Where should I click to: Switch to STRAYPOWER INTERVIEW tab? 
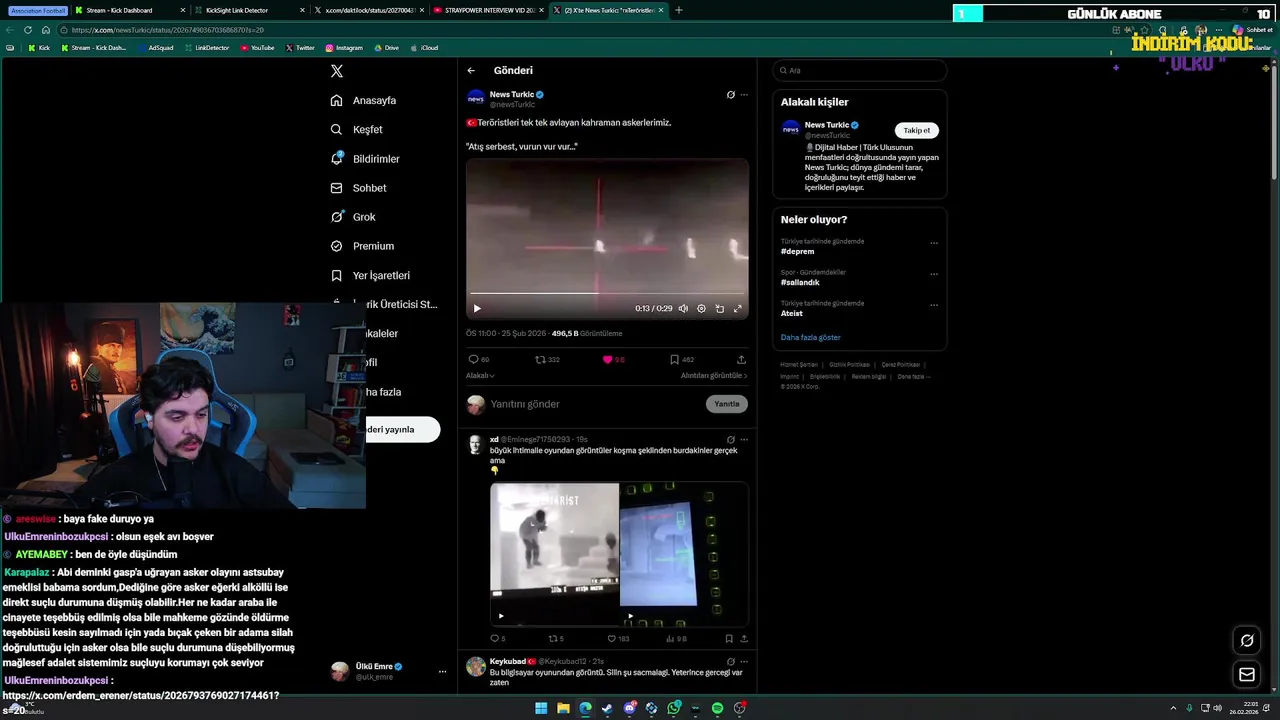489,10
